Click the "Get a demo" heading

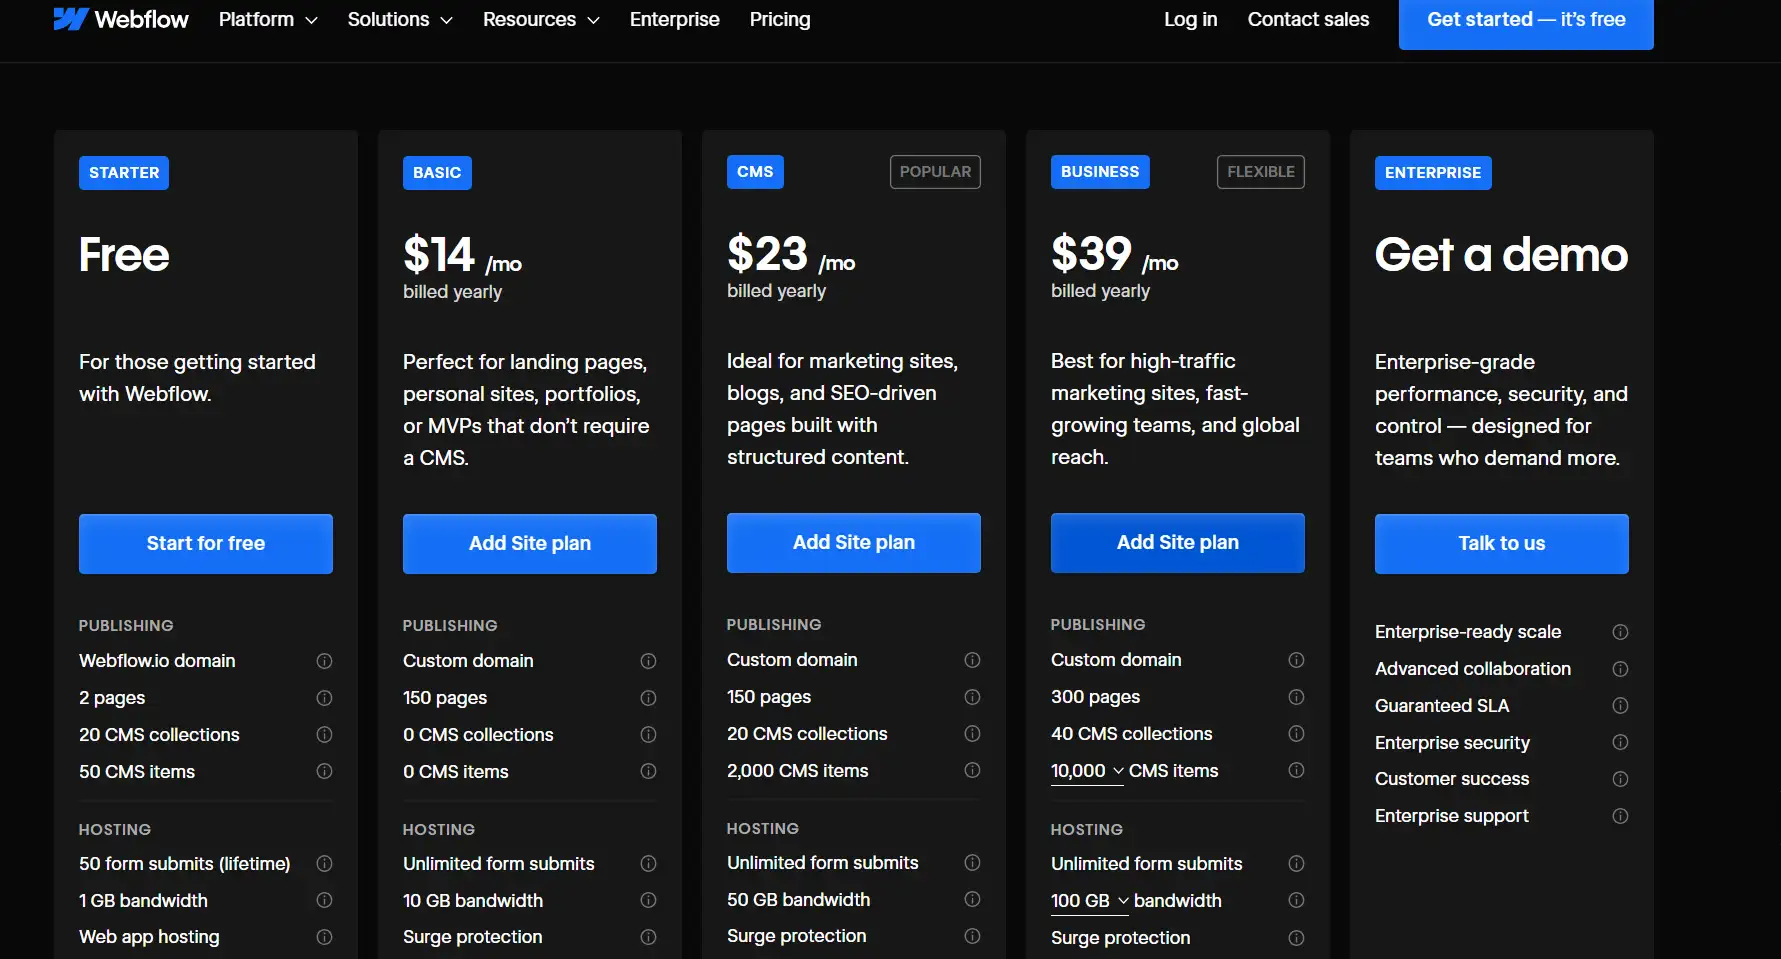[x=1501, y=255]
